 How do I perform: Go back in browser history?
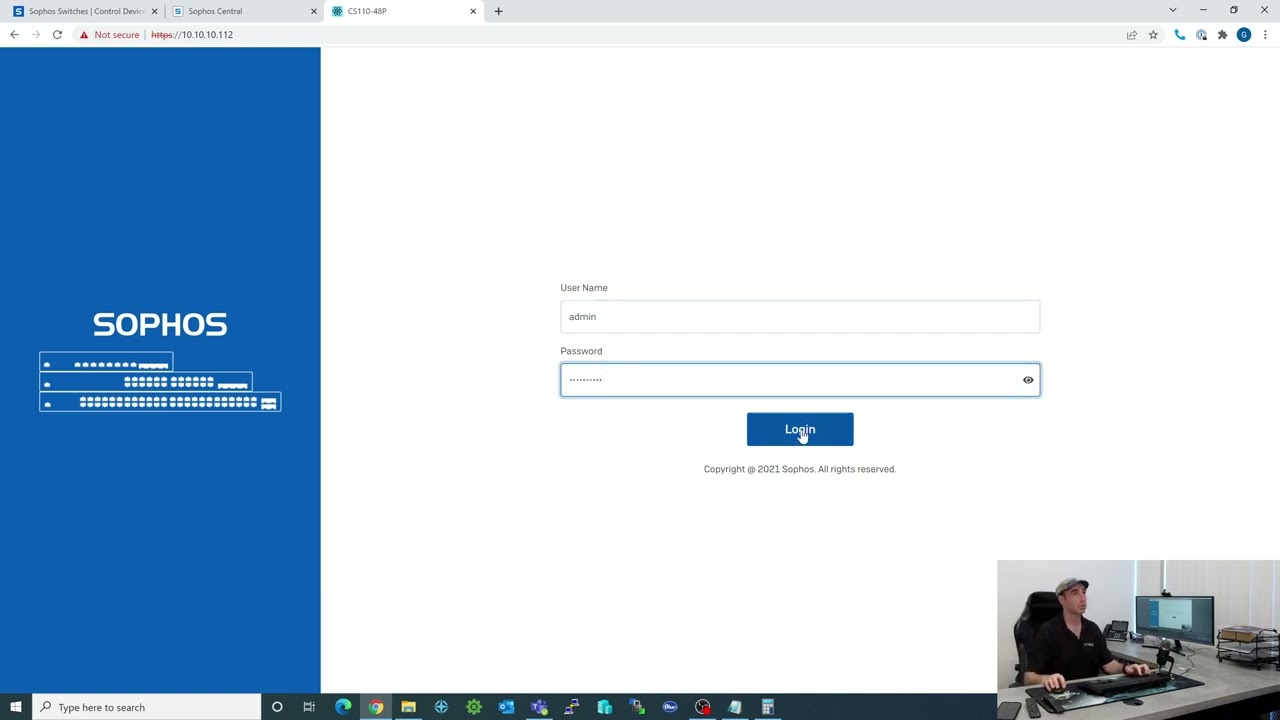click(x=14, y=35)
